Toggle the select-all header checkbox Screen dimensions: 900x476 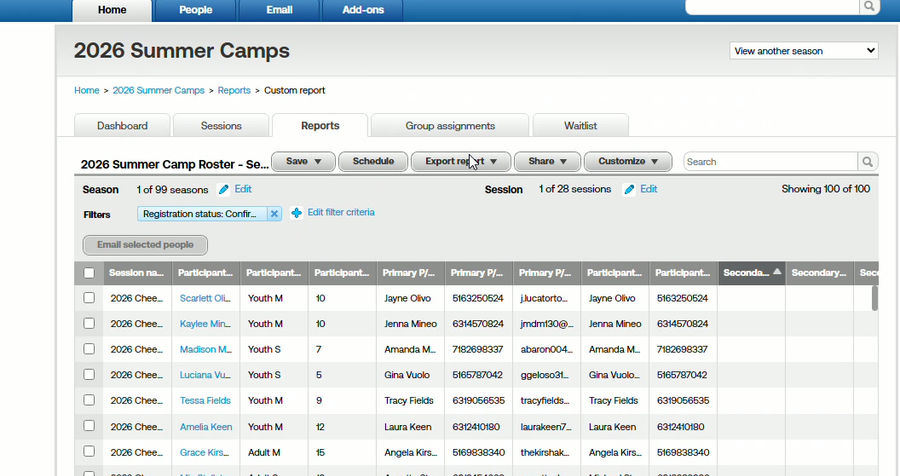coord(89,273)
